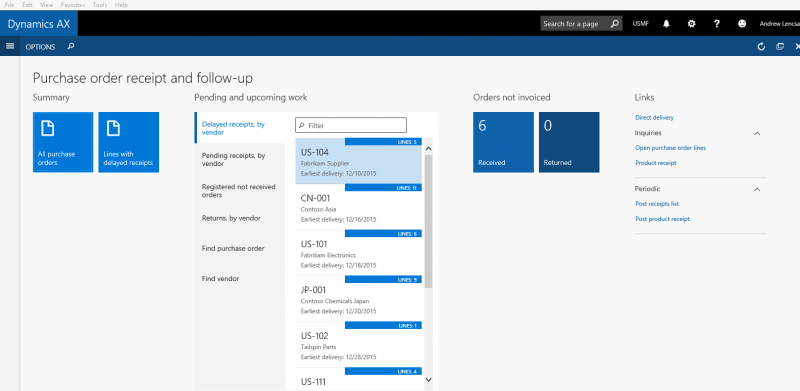The height and width of the screenshot is (391, 800).
Task: Open the hamburger navigation menu
Action: [x=10, y=46]
